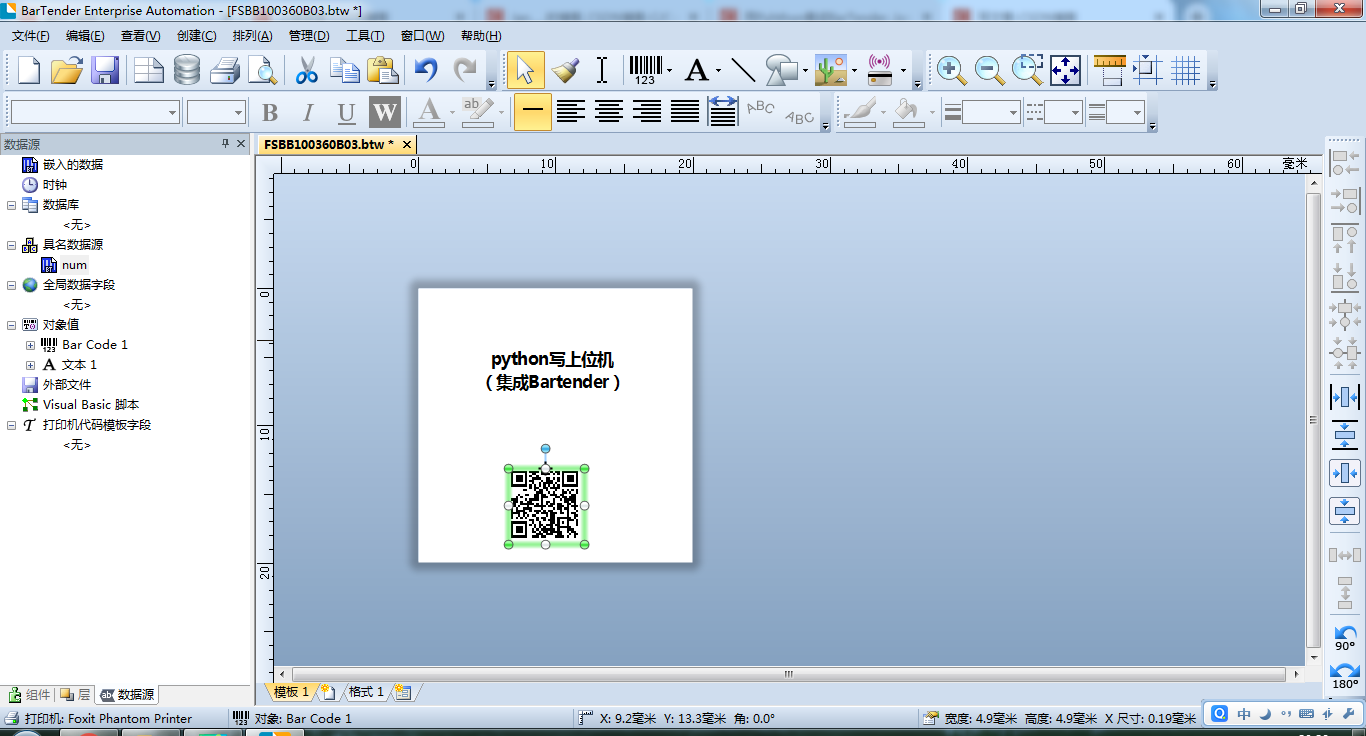Image resolution: width=1366 pixels, height=736 pixels.
Task: Open a file using the folder icon
Action: (67, 70)
